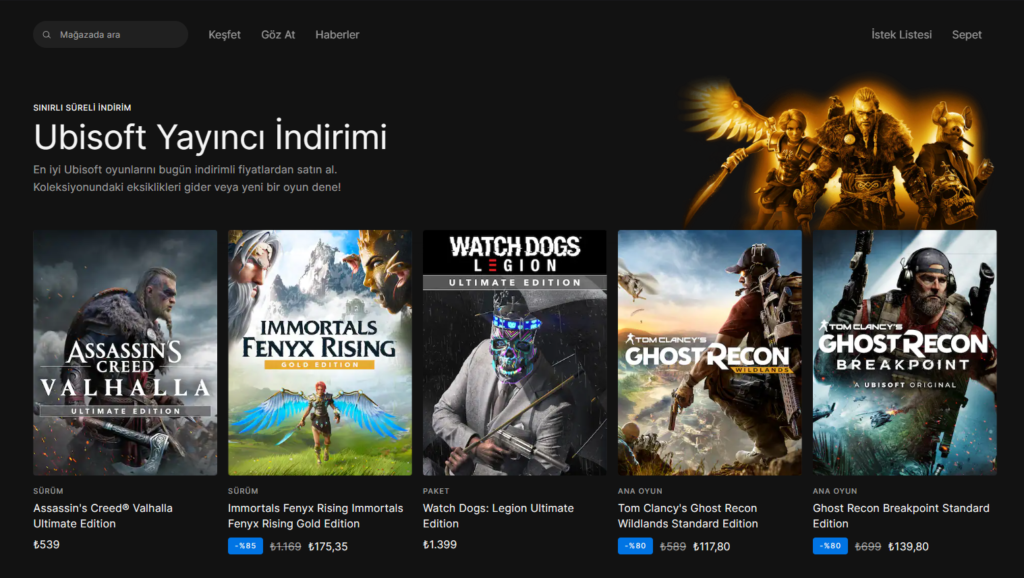Click the golden Ubisoft characters banner image

point(839,155)
